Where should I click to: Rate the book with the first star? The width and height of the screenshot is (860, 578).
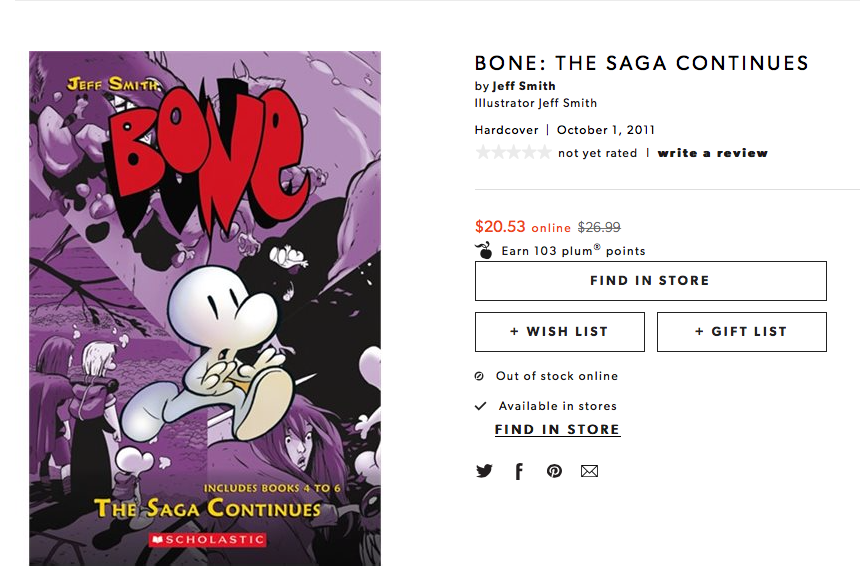(x=483, y=153)
